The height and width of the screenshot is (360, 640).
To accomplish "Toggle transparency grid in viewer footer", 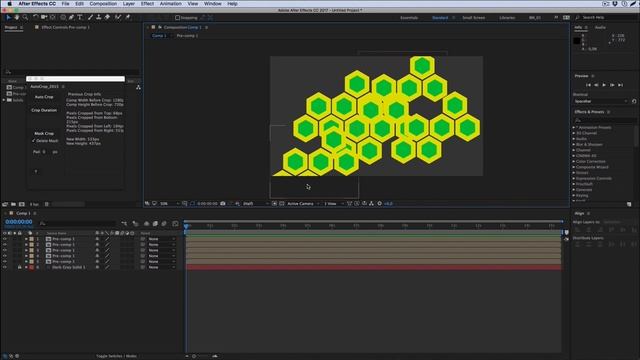I will (282, 203).
